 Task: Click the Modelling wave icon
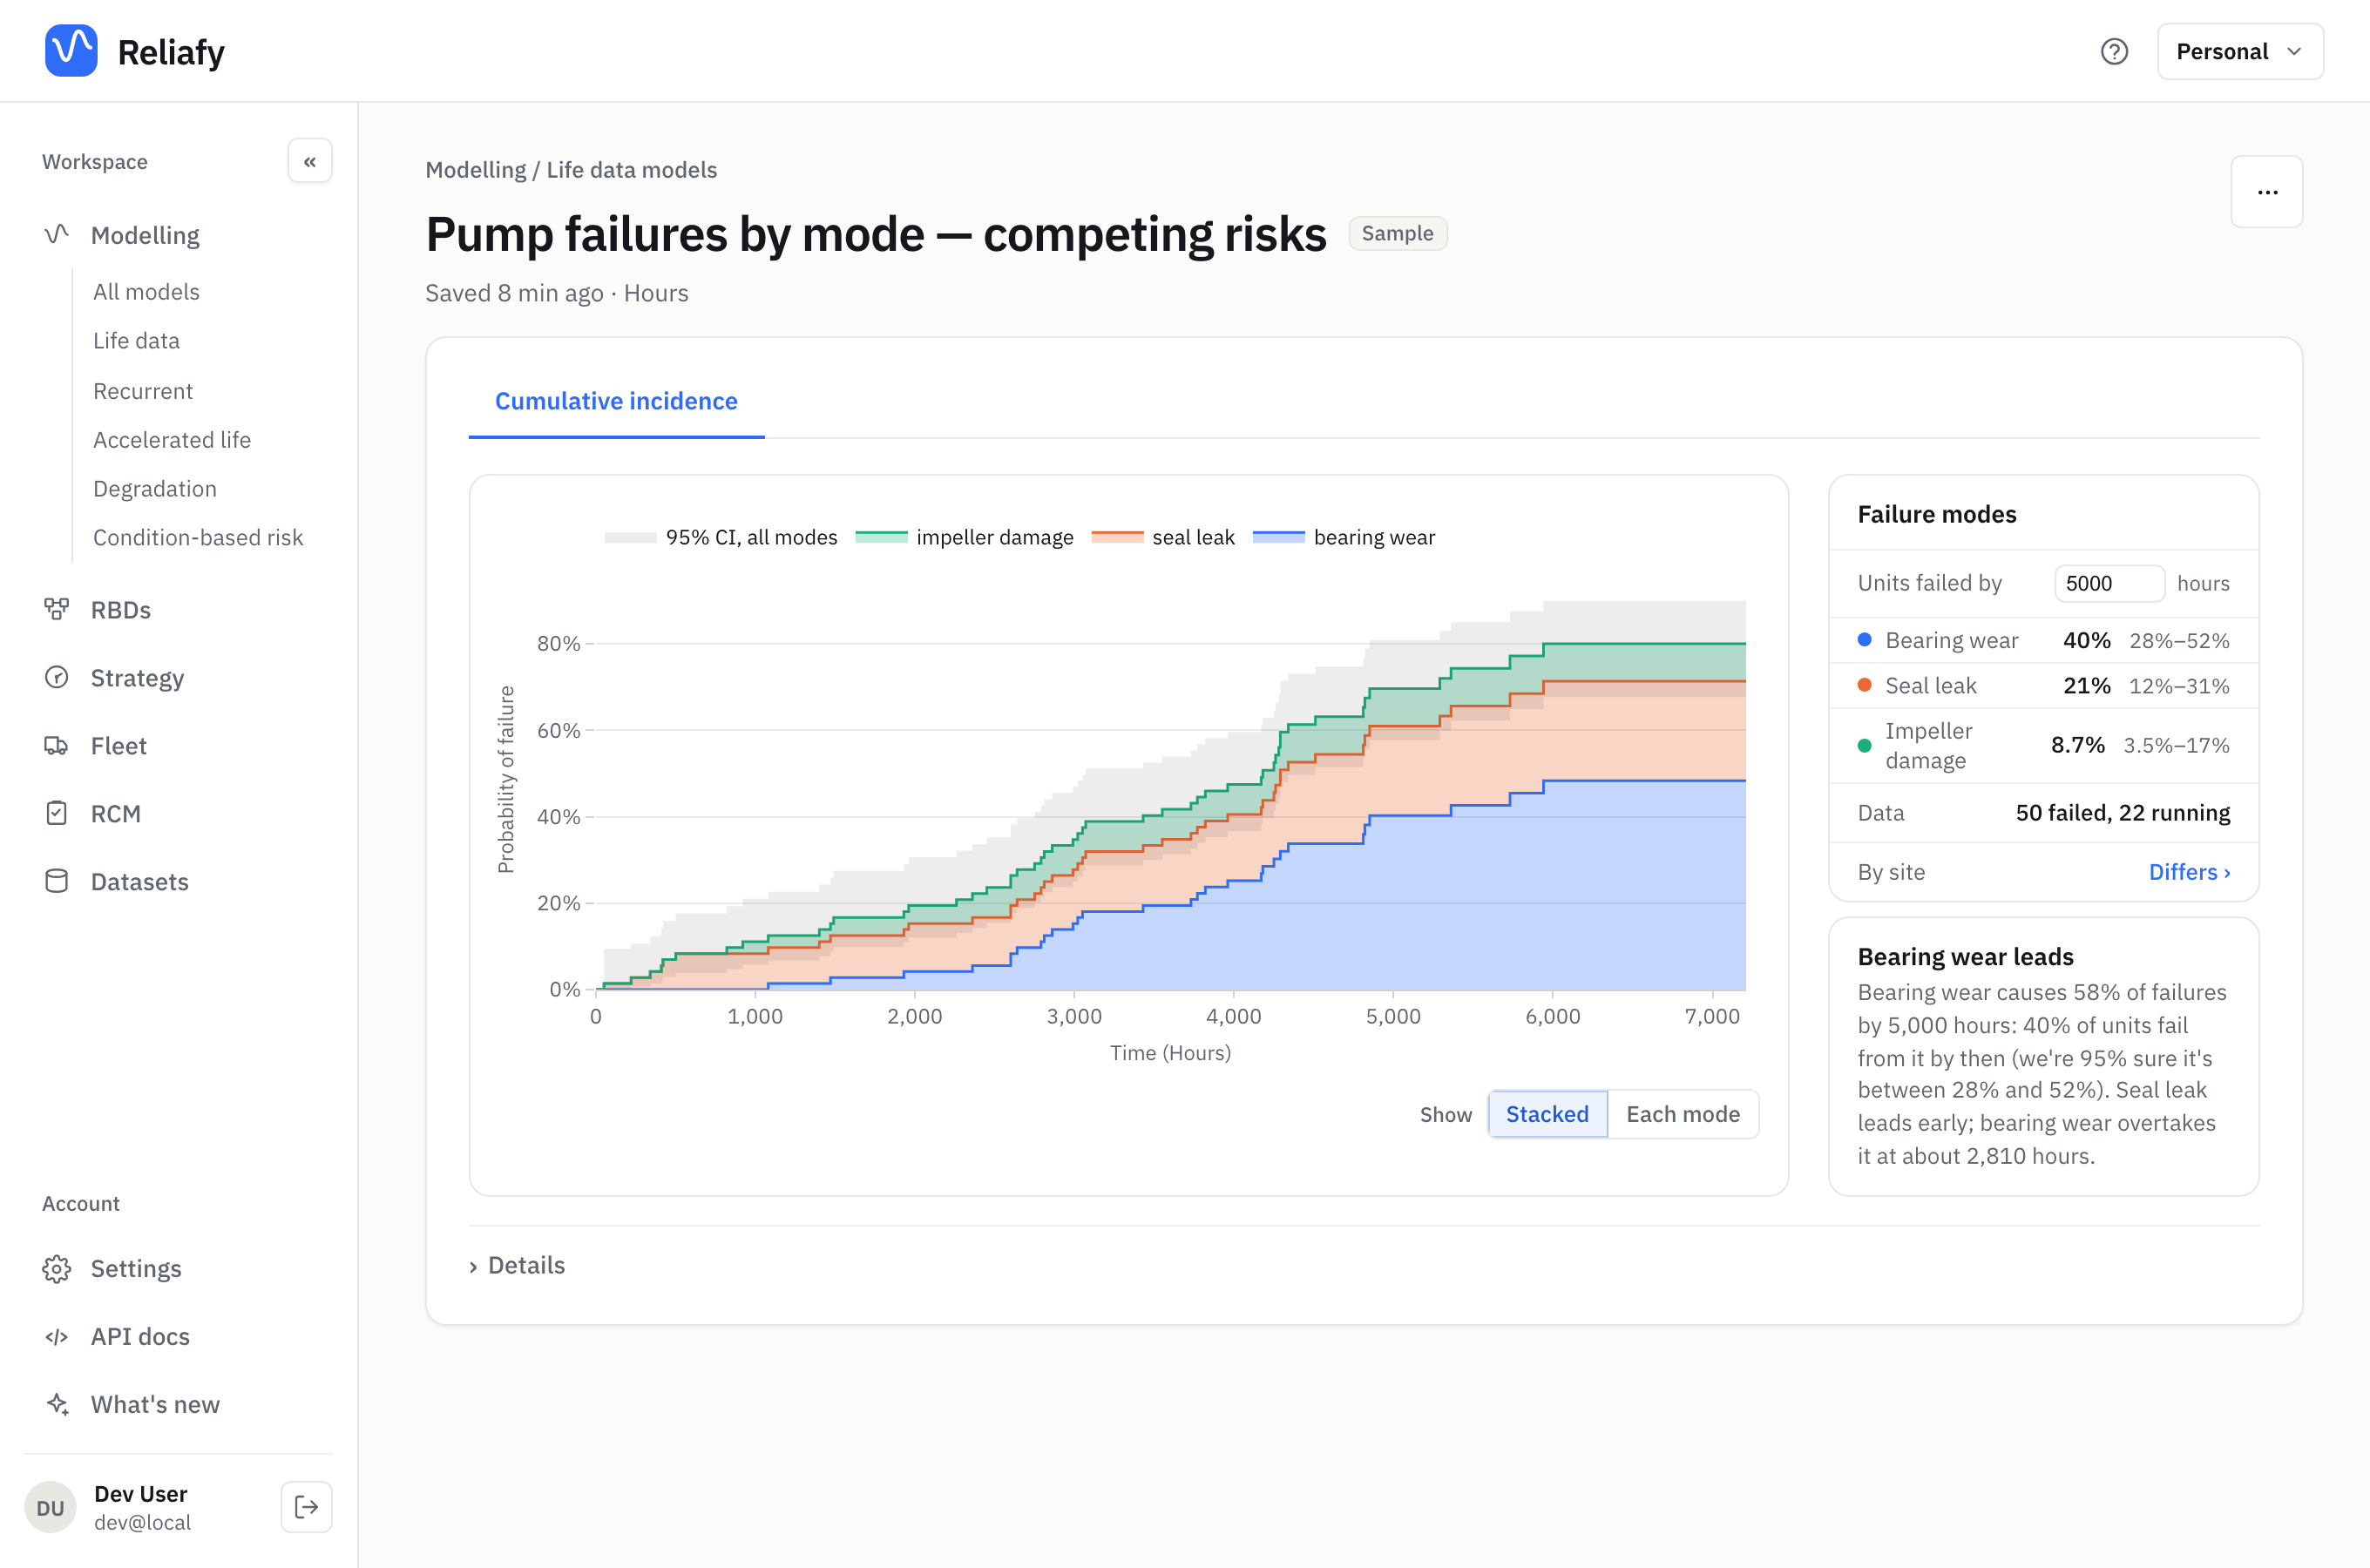[x=57, y=235]
